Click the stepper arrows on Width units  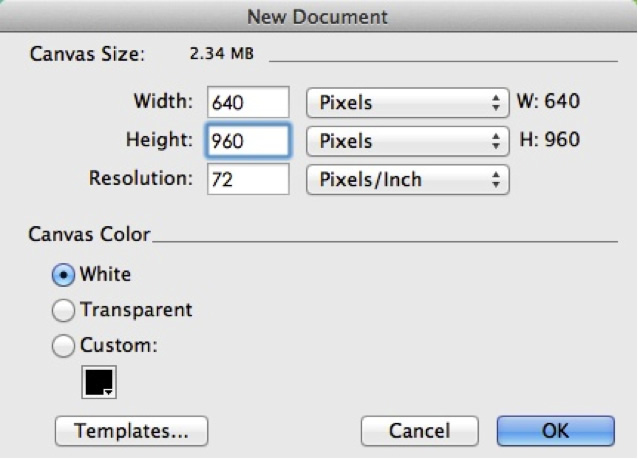pos(496,103)
